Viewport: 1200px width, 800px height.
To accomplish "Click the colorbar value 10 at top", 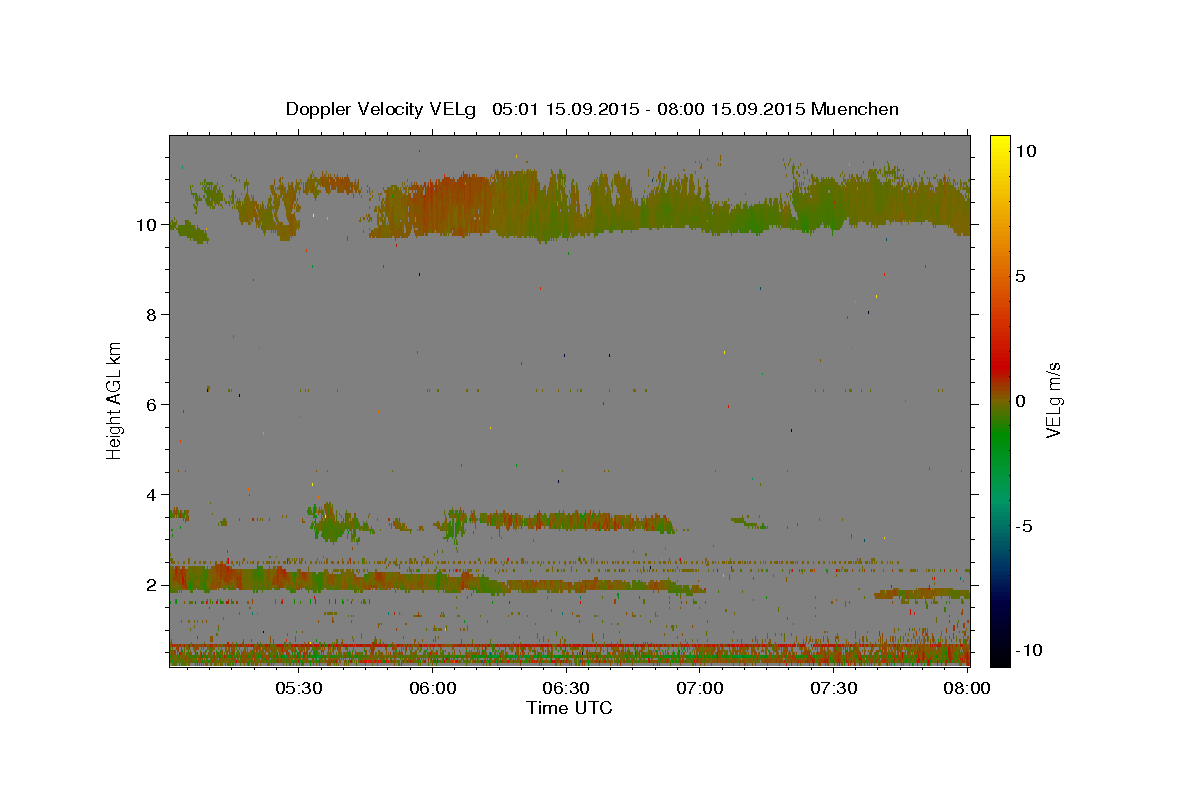I will pos(1025,151).
